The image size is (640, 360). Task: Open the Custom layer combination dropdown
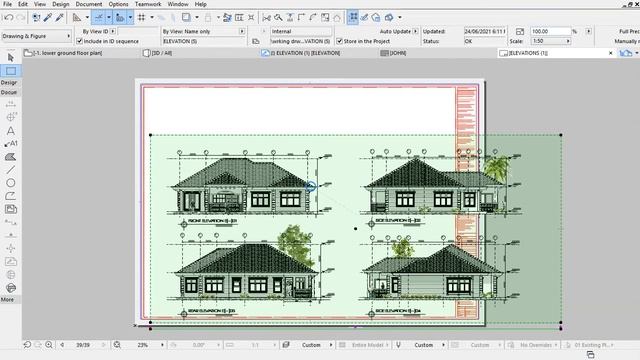(331, 345)
